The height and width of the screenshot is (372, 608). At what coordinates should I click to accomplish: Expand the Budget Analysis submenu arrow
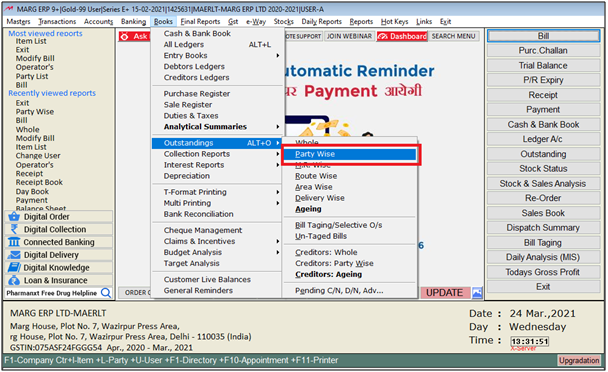point(278,252)
